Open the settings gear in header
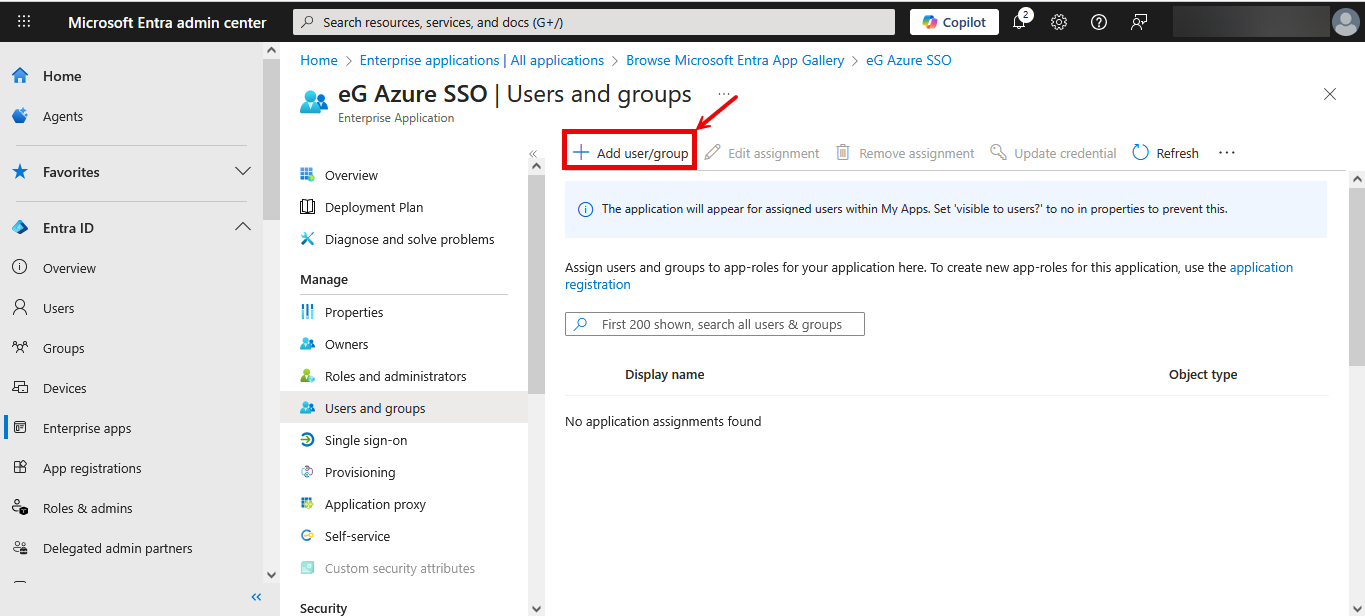 click(x=1059, y=22)
